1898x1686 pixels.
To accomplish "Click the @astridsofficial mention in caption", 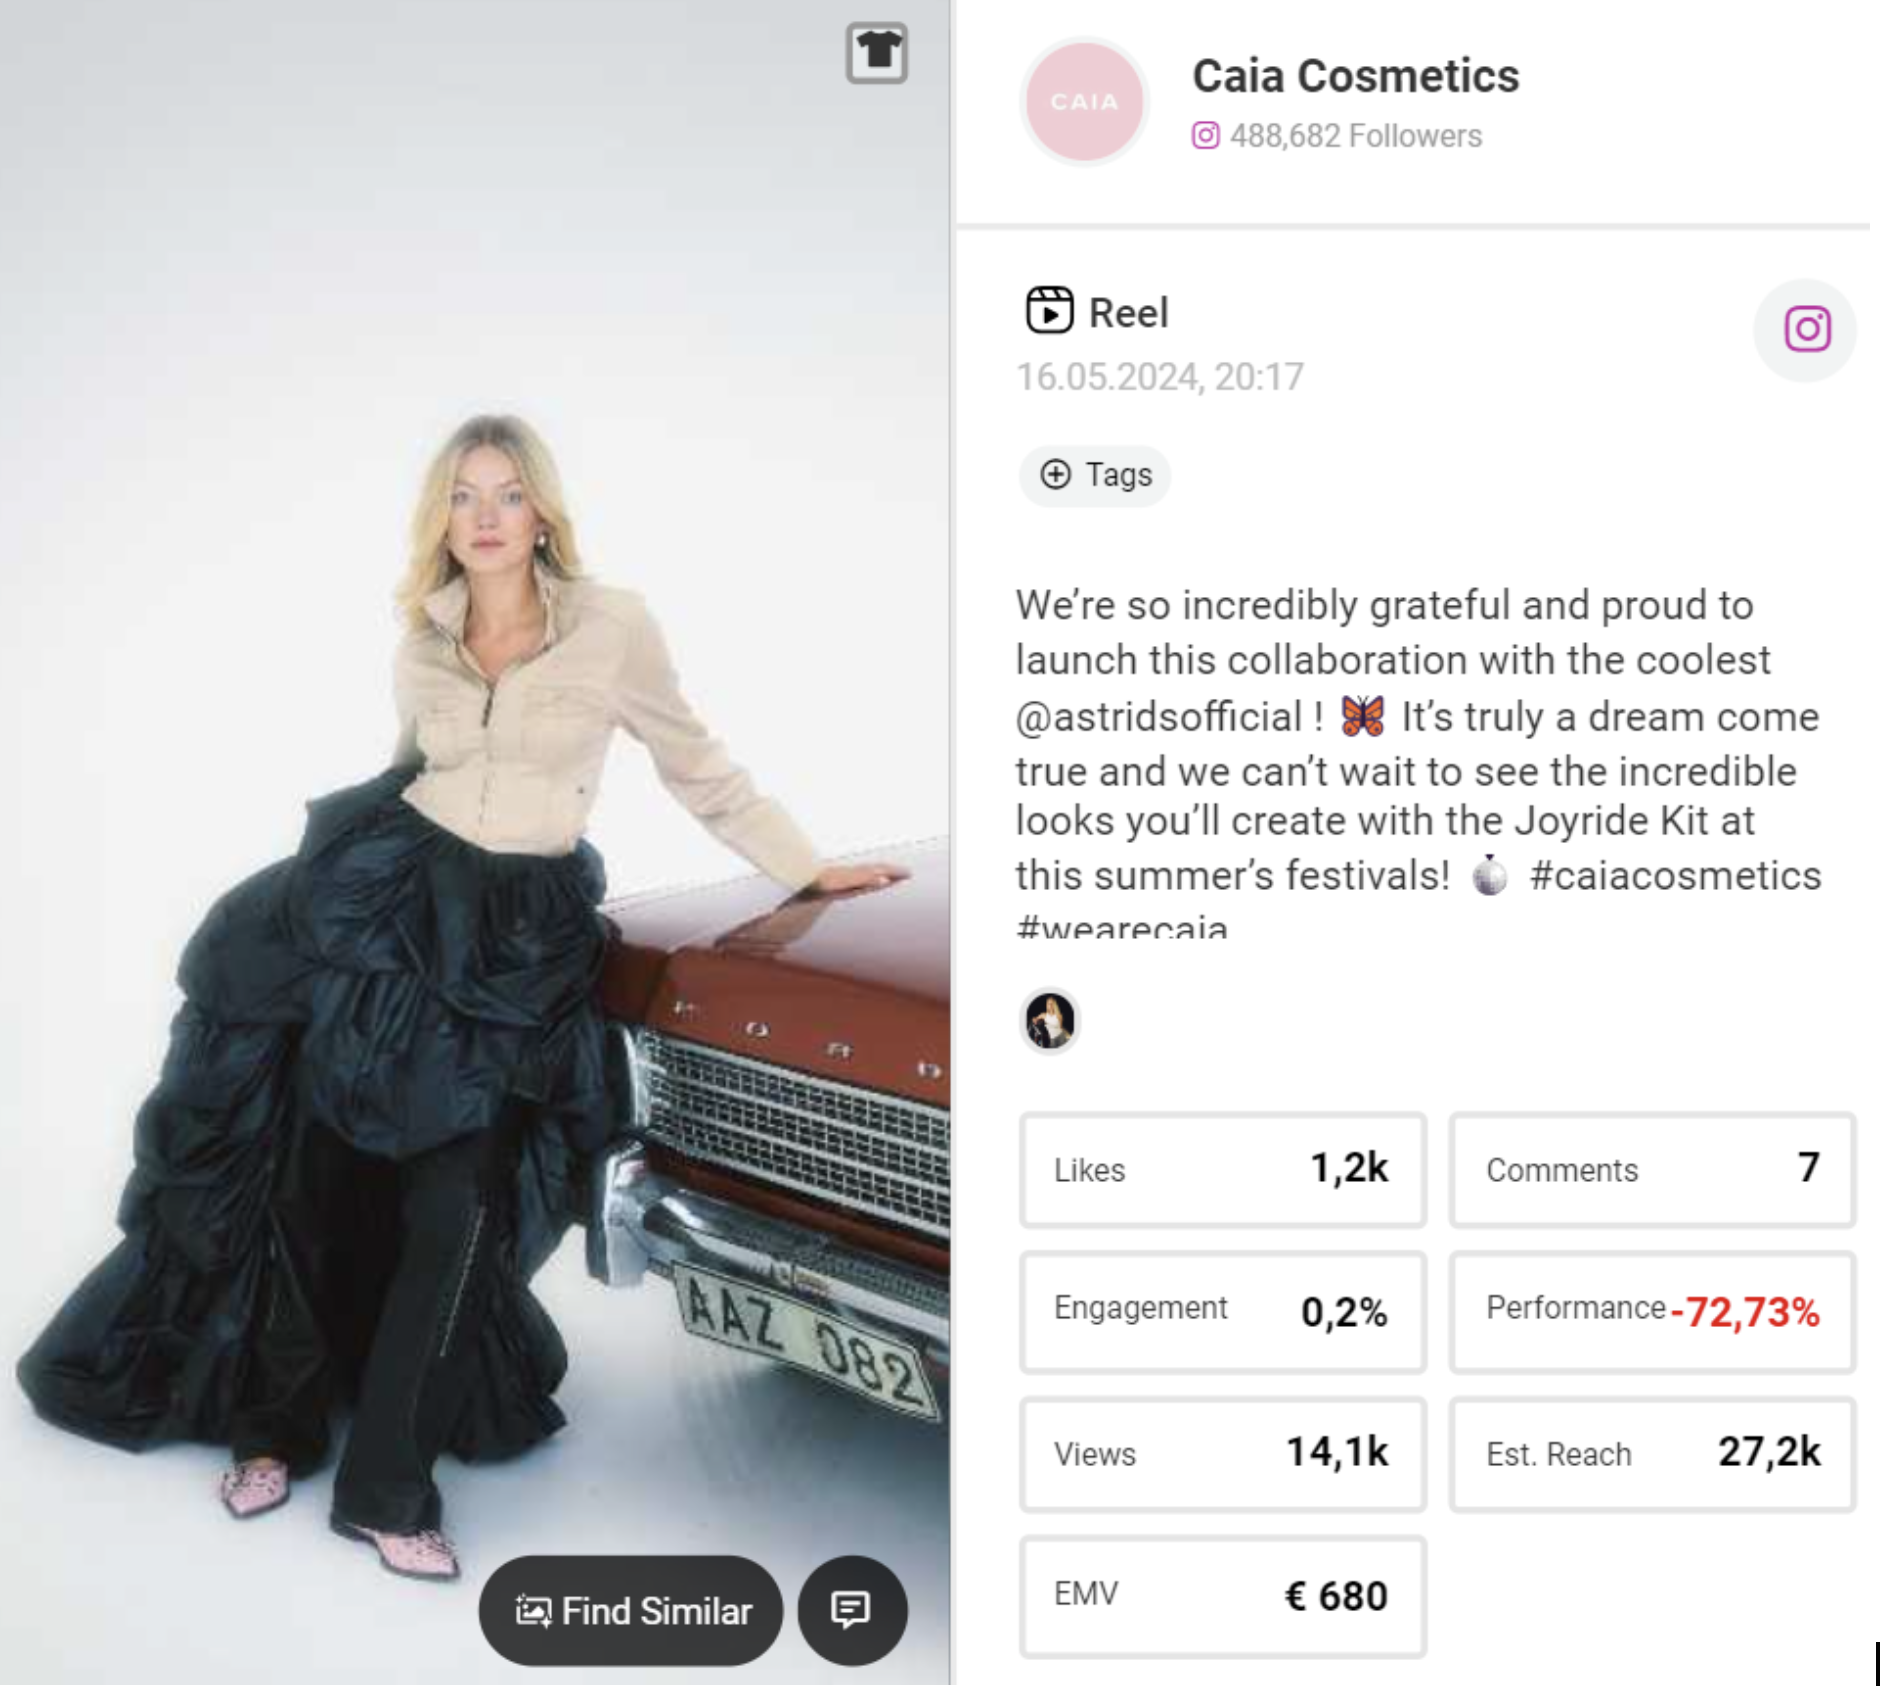I will tap(1158, 717).
